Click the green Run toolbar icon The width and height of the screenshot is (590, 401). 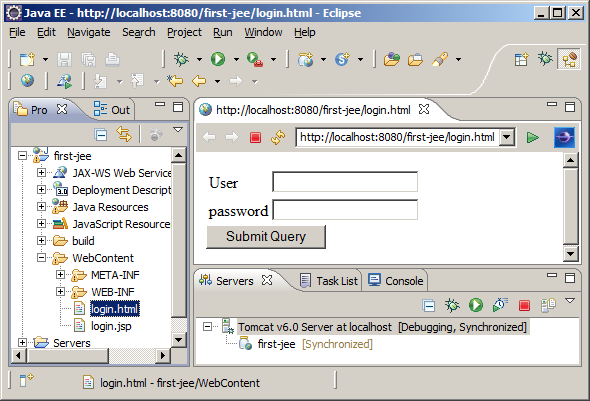click(x=218, y=59)
